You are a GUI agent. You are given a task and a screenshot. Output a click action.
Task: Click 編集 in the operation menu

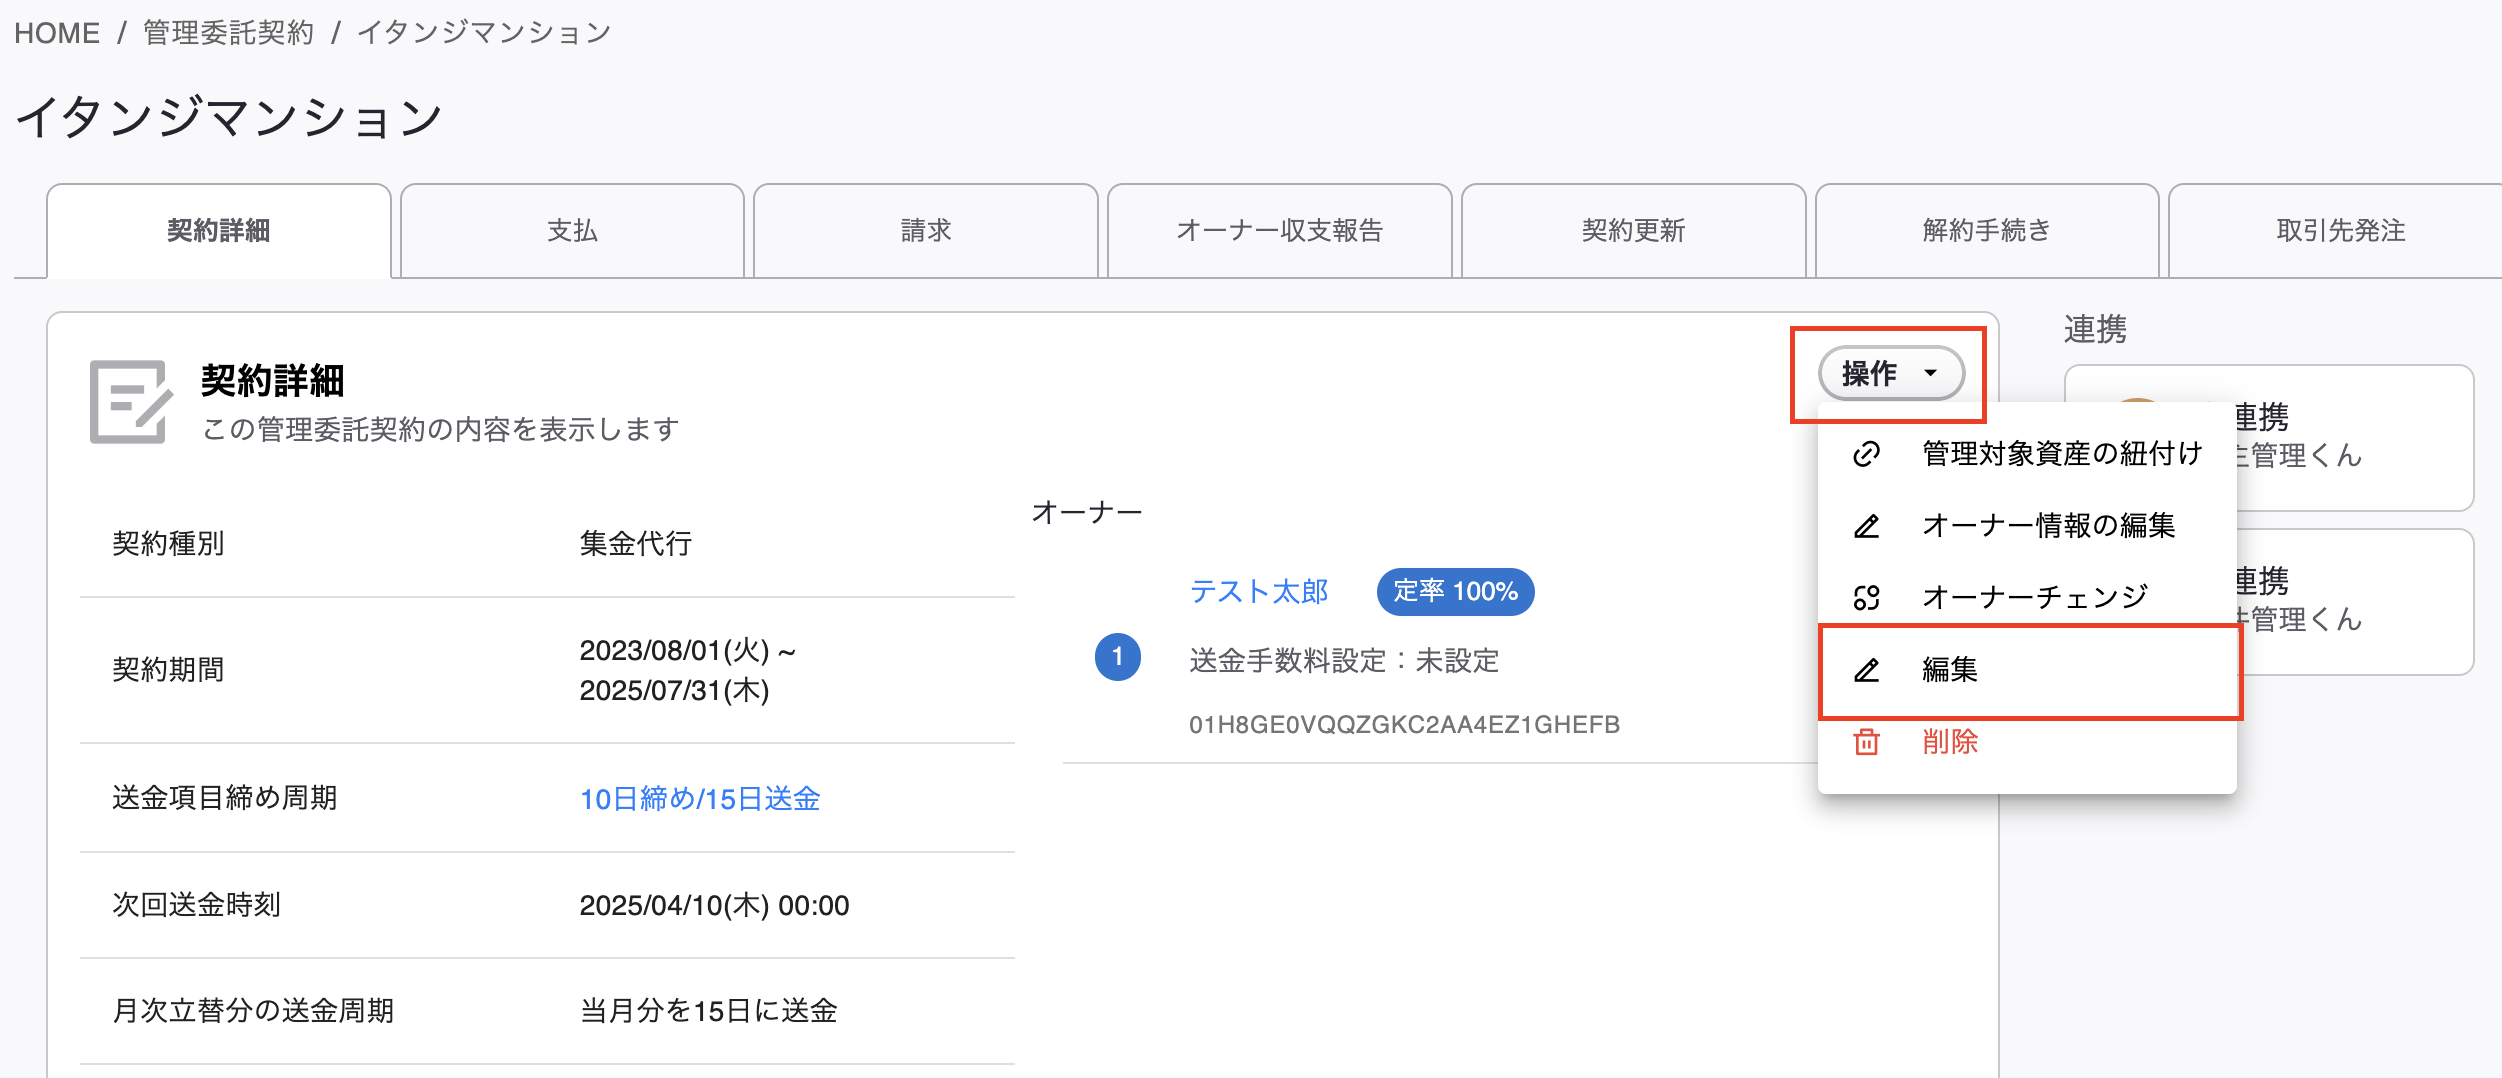(x=2027, y=669)
